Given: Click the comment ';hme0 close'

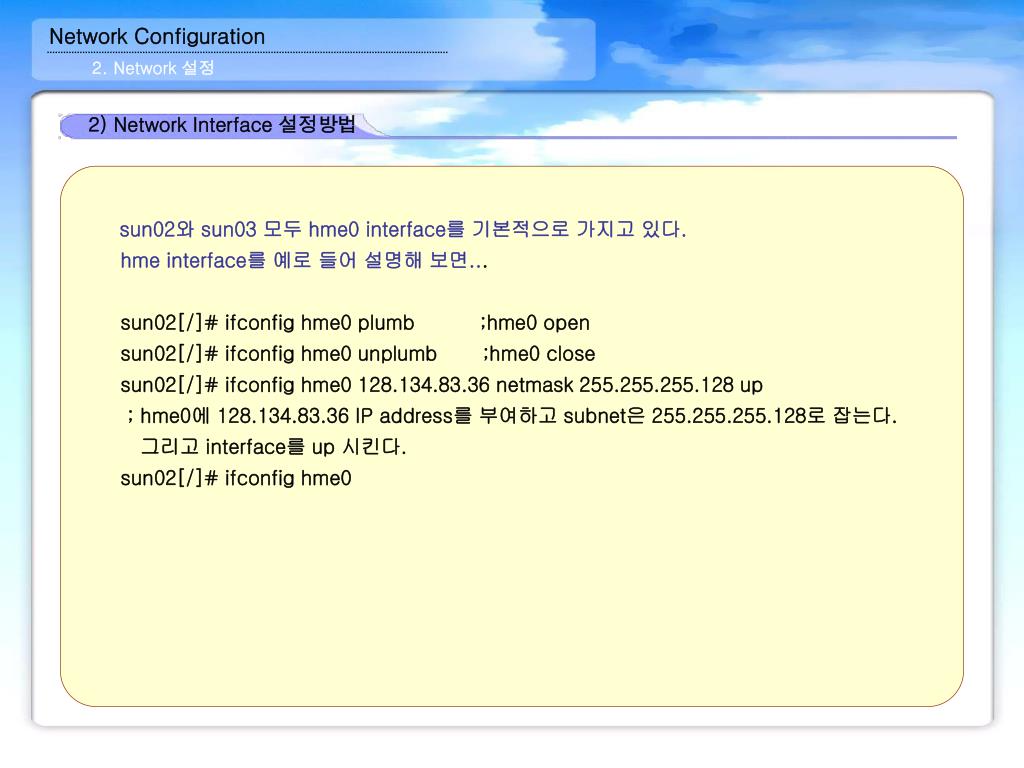Looking at the screenshot, I should tap(539, 353).
